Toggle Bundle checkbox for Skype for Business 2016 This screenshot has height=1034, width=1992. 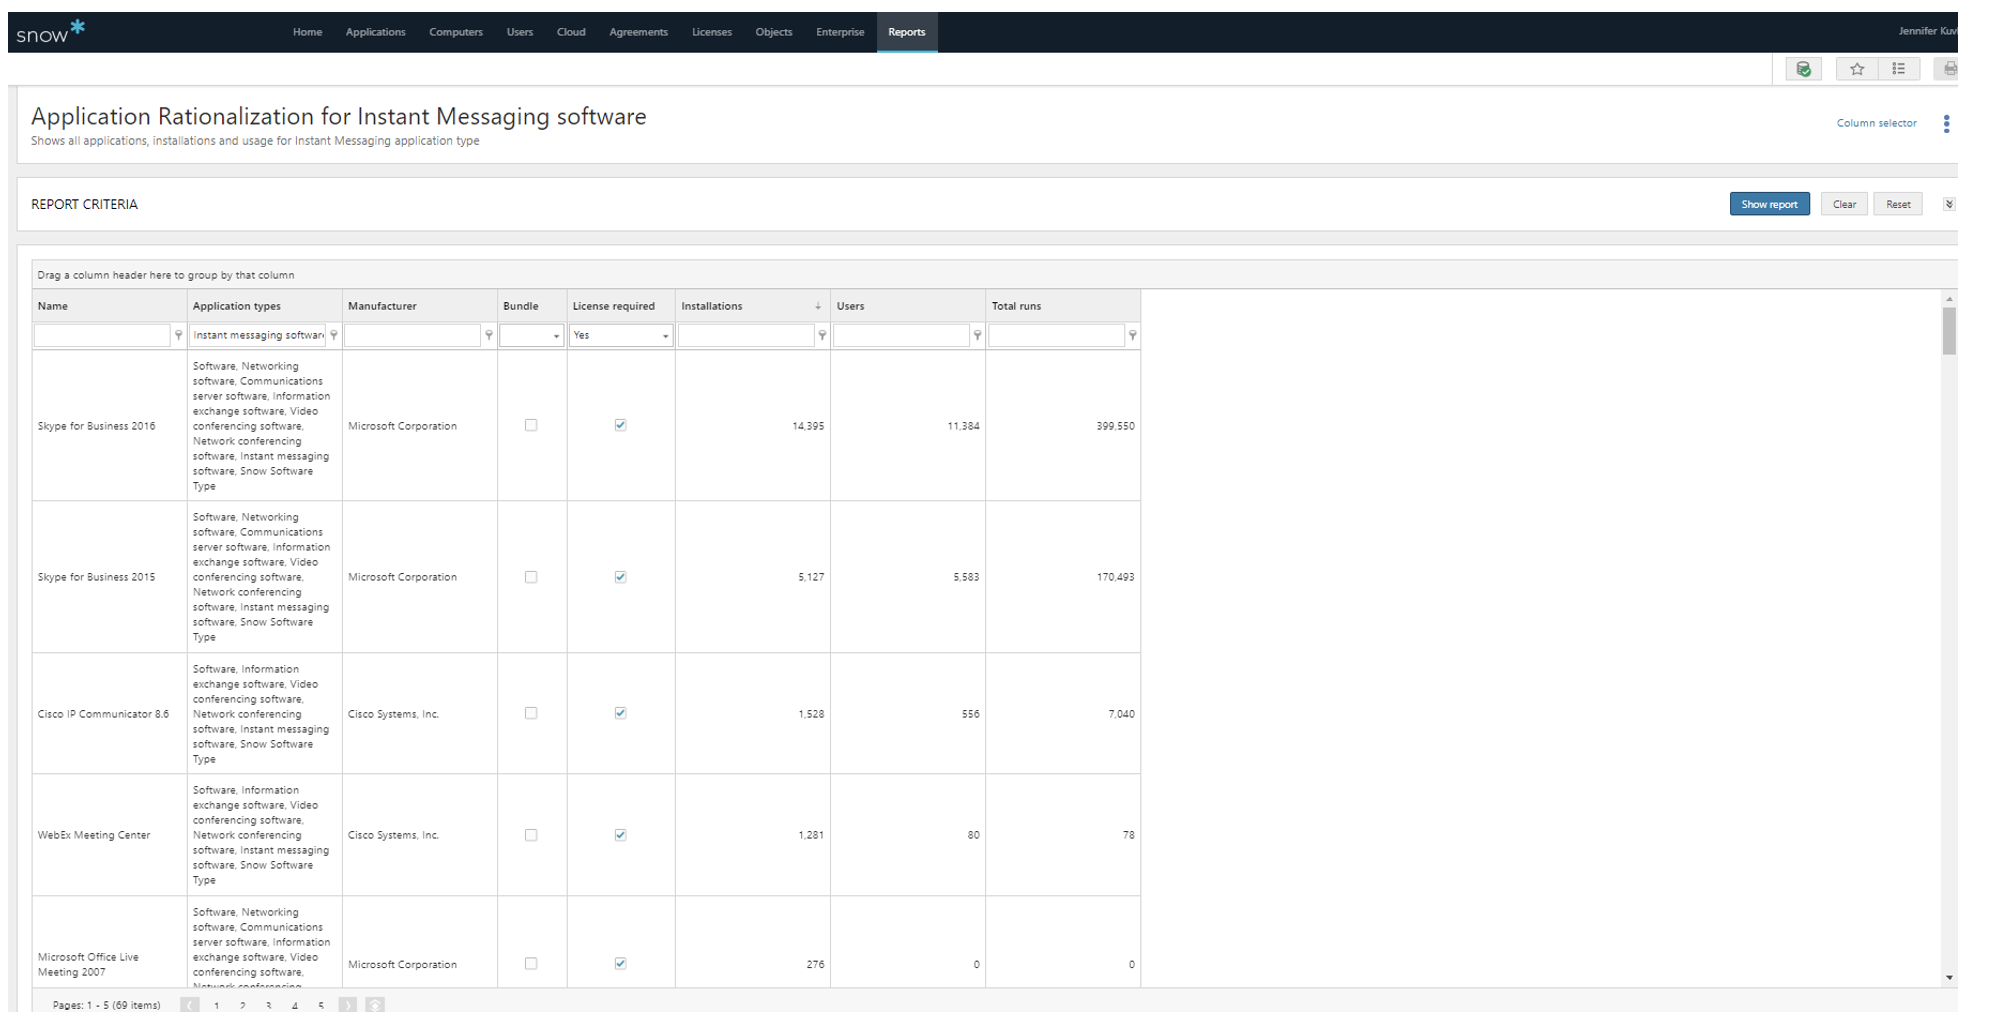click(x=531, y=425)
